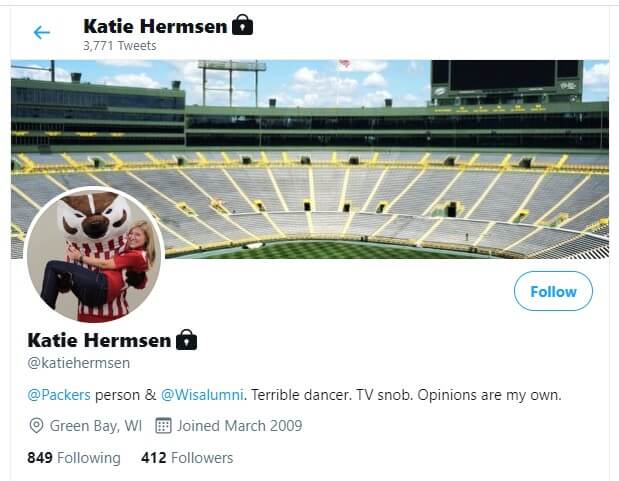Click the Katie Hermsen header title
The image size is (619, 481).
coord(153,25)
